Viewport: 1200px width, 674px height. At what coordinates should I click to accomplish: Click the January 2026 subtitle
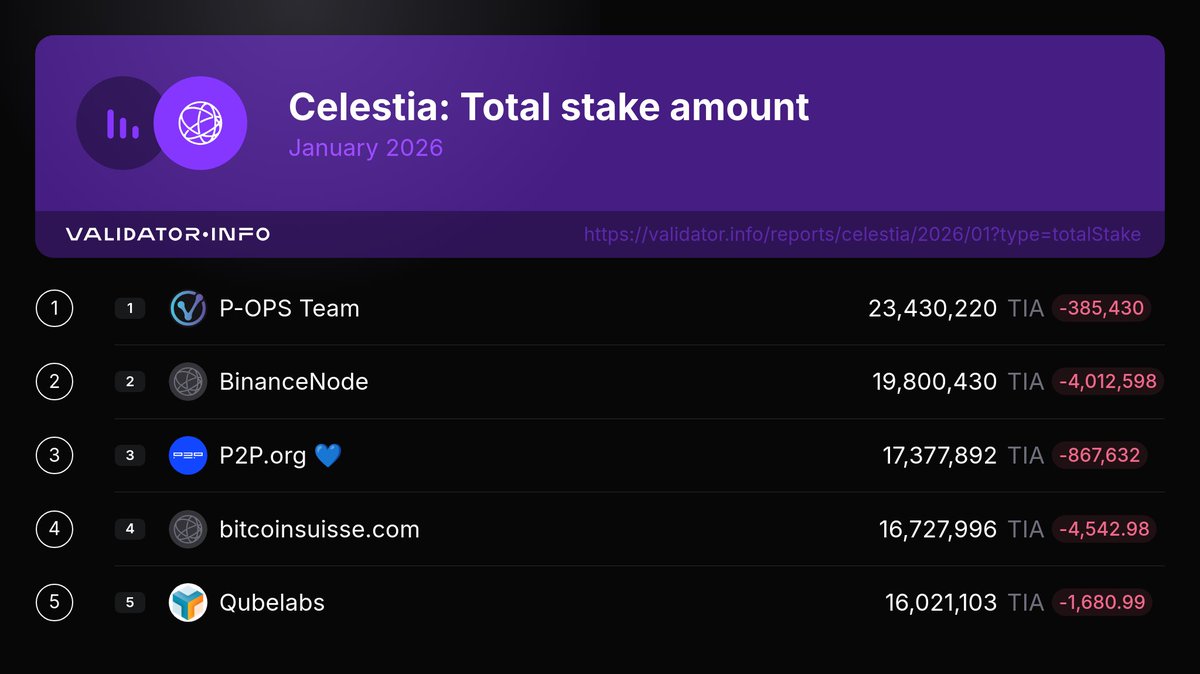point(366,148)
